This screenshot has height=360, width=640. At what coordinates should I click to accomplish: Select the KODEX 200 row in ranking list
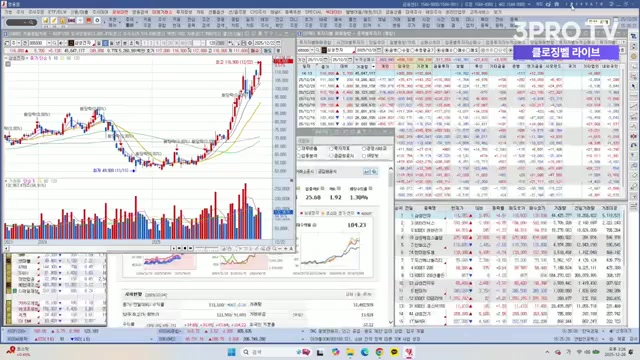coord(509,268)
